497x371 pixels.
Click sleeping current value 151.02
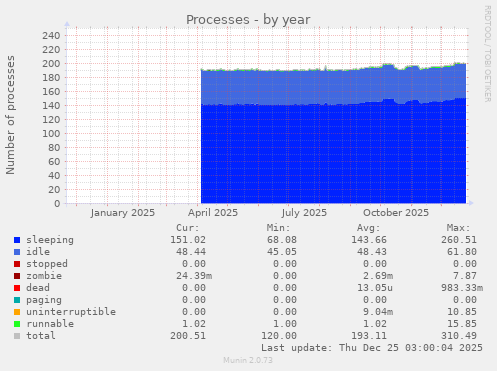tap(188, 240)
